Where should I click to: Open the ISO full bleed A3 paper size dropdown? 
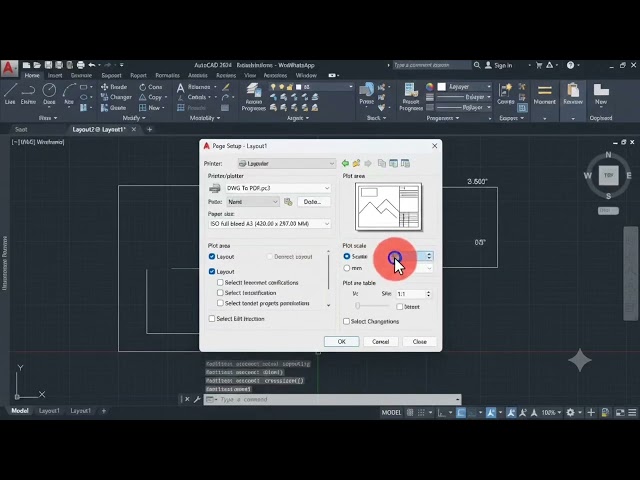[x=269, y=224]
